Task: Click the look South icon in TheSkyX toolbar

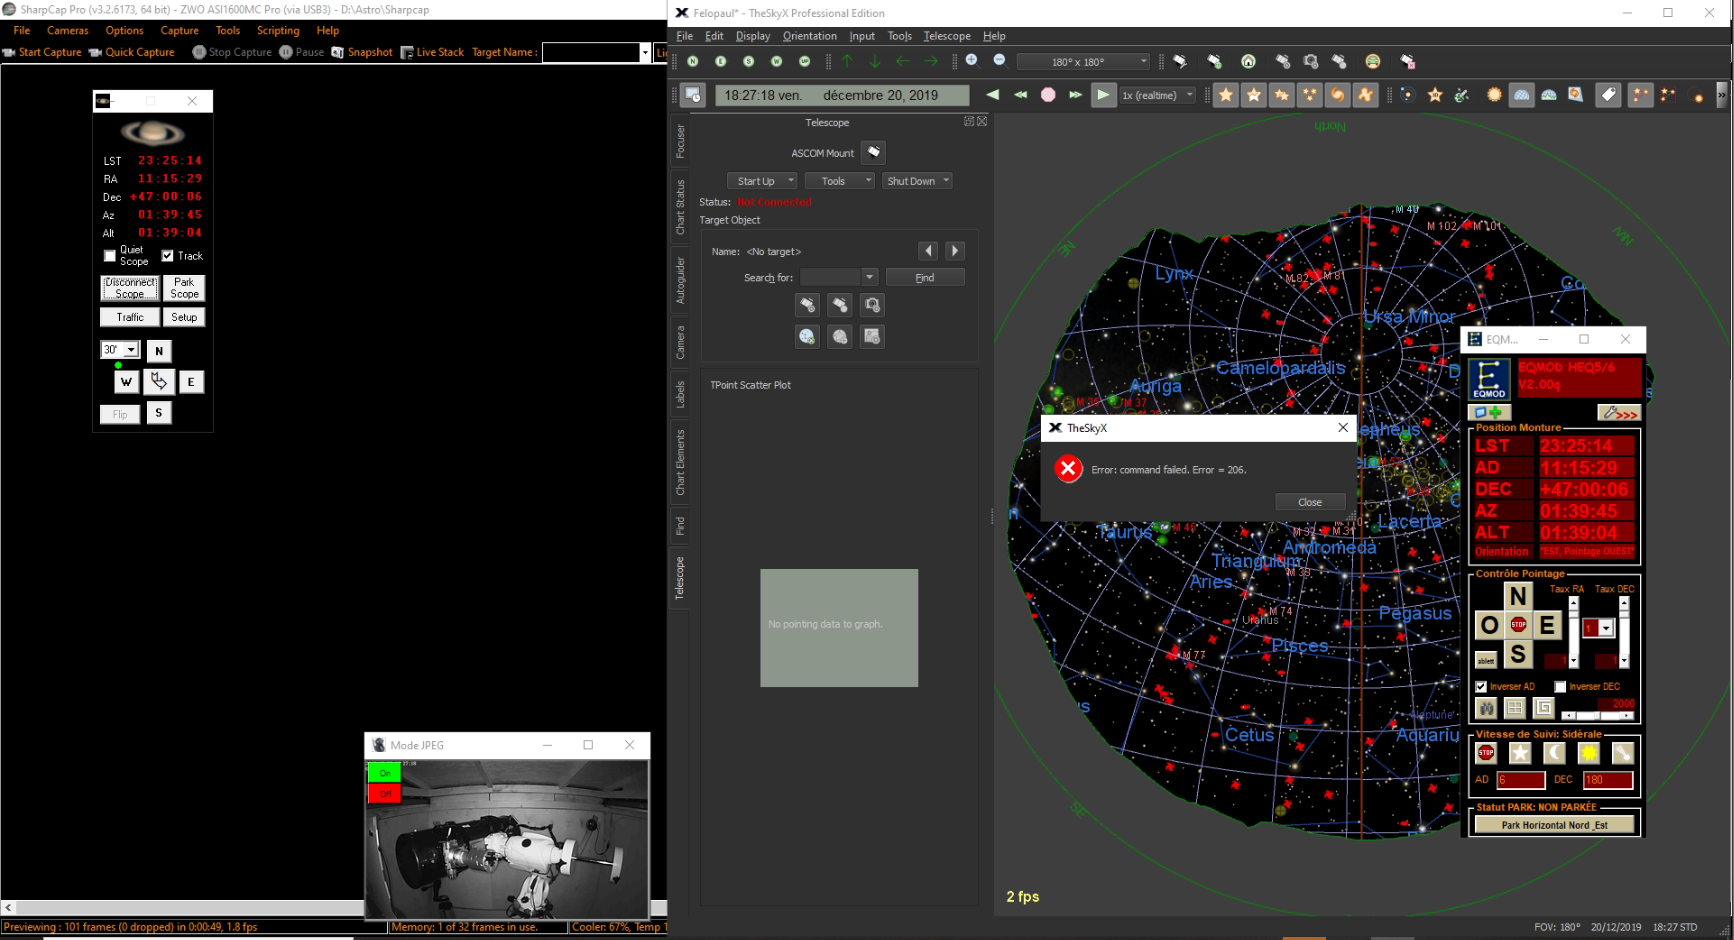Action: tap(749, 62)
